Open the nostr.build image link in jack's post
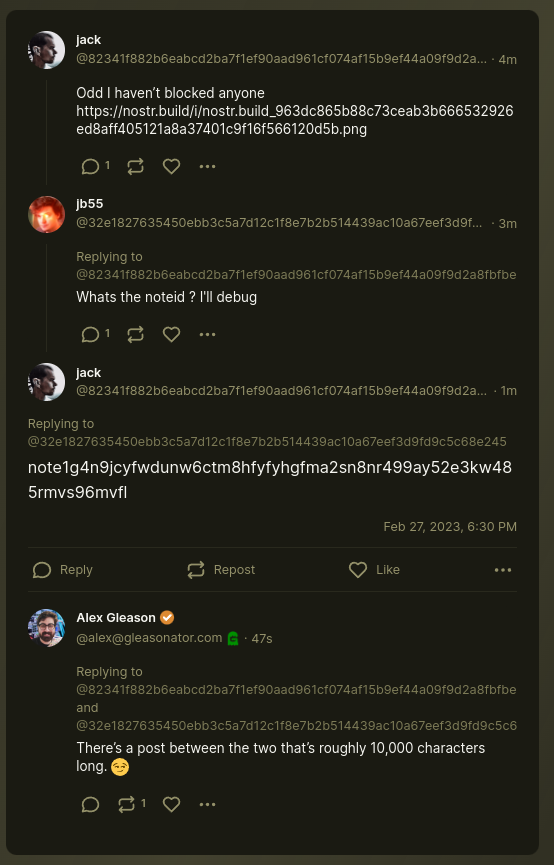 (x=295, y=120)
